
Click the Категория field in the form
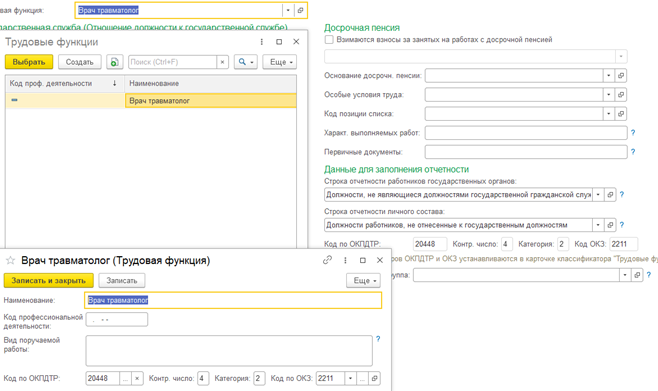(259, 378)
